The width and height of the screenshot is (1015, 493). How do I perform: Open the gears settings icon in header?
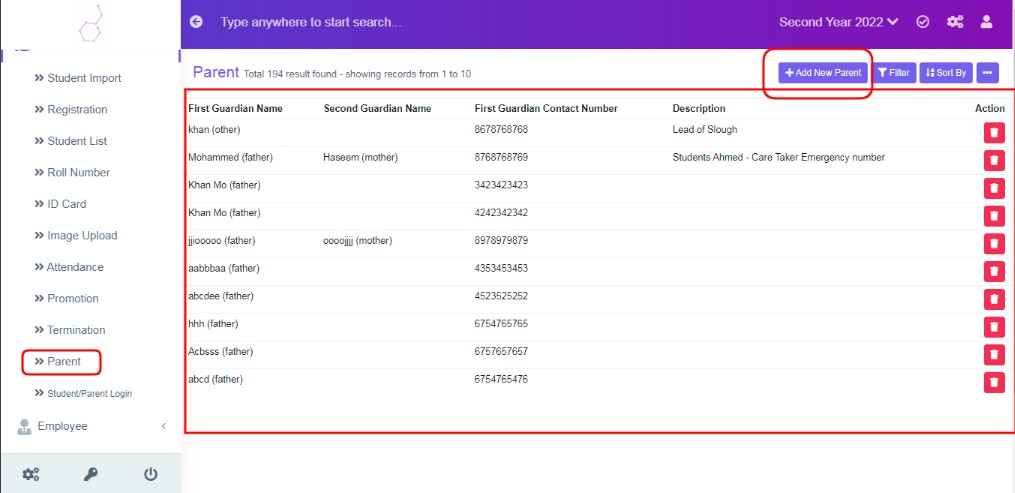point(955,22)
